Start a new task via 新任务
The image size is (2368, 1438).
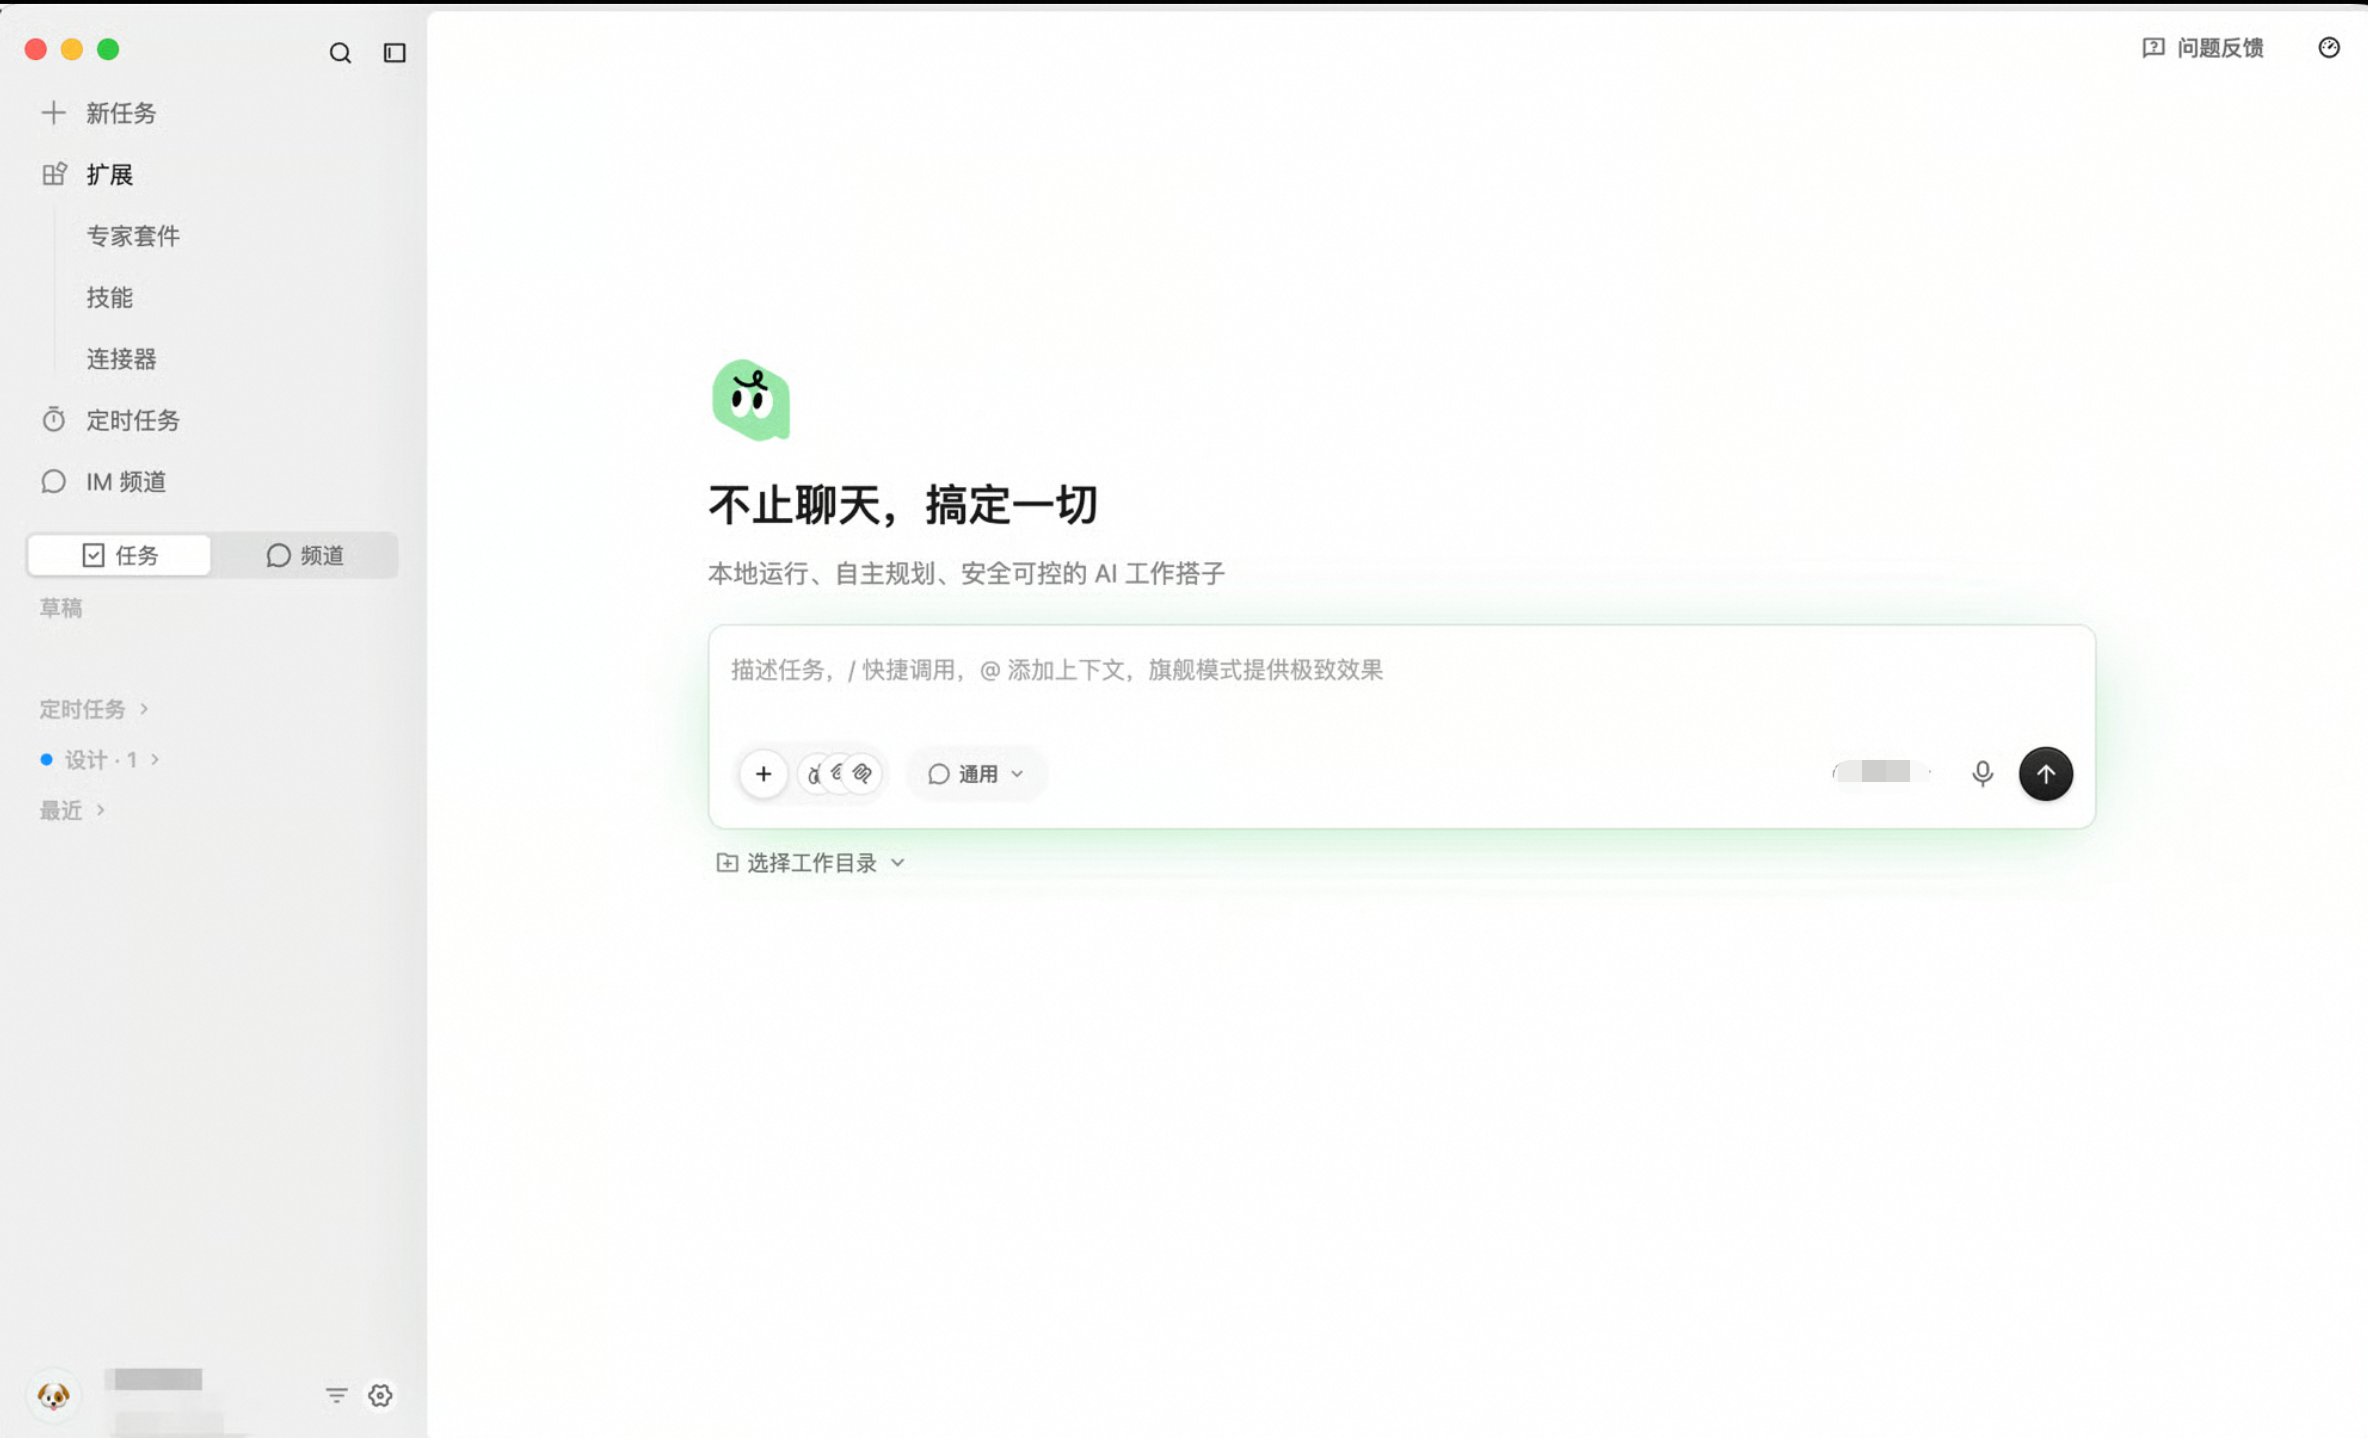(x=121, y=113)
